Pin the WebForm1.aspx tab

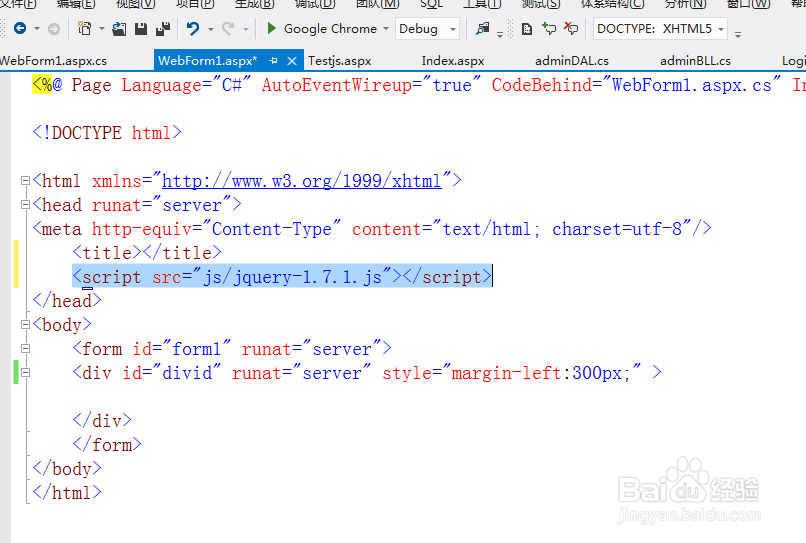click(273, 61)
